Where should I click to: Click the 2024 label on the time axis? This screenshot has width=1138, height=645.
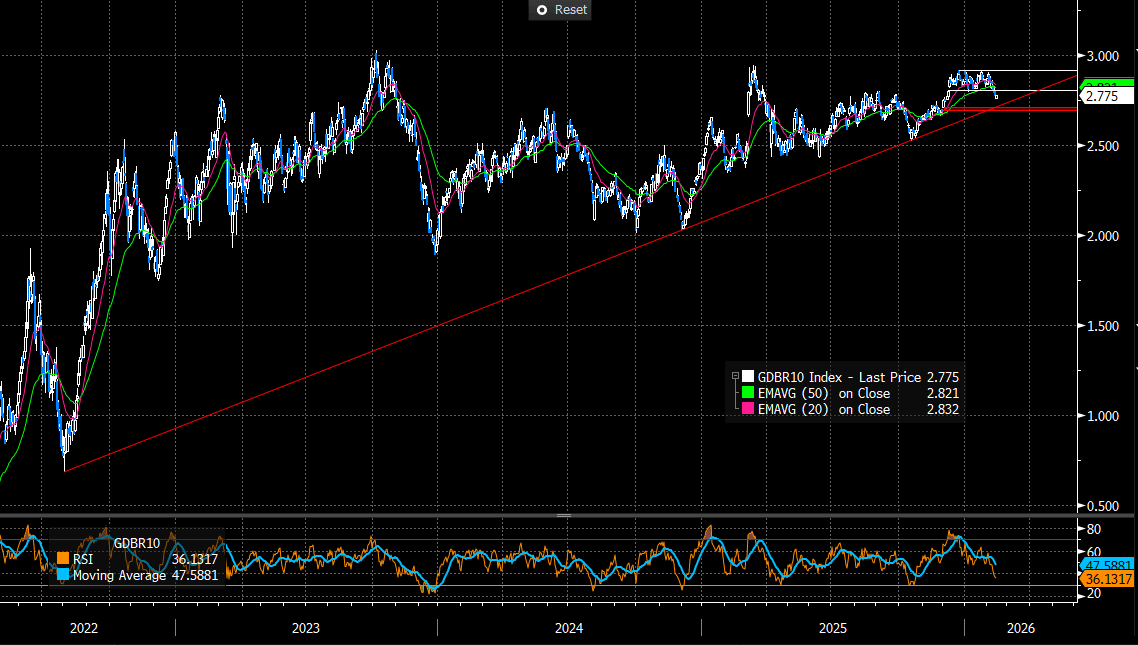(569, 628)
